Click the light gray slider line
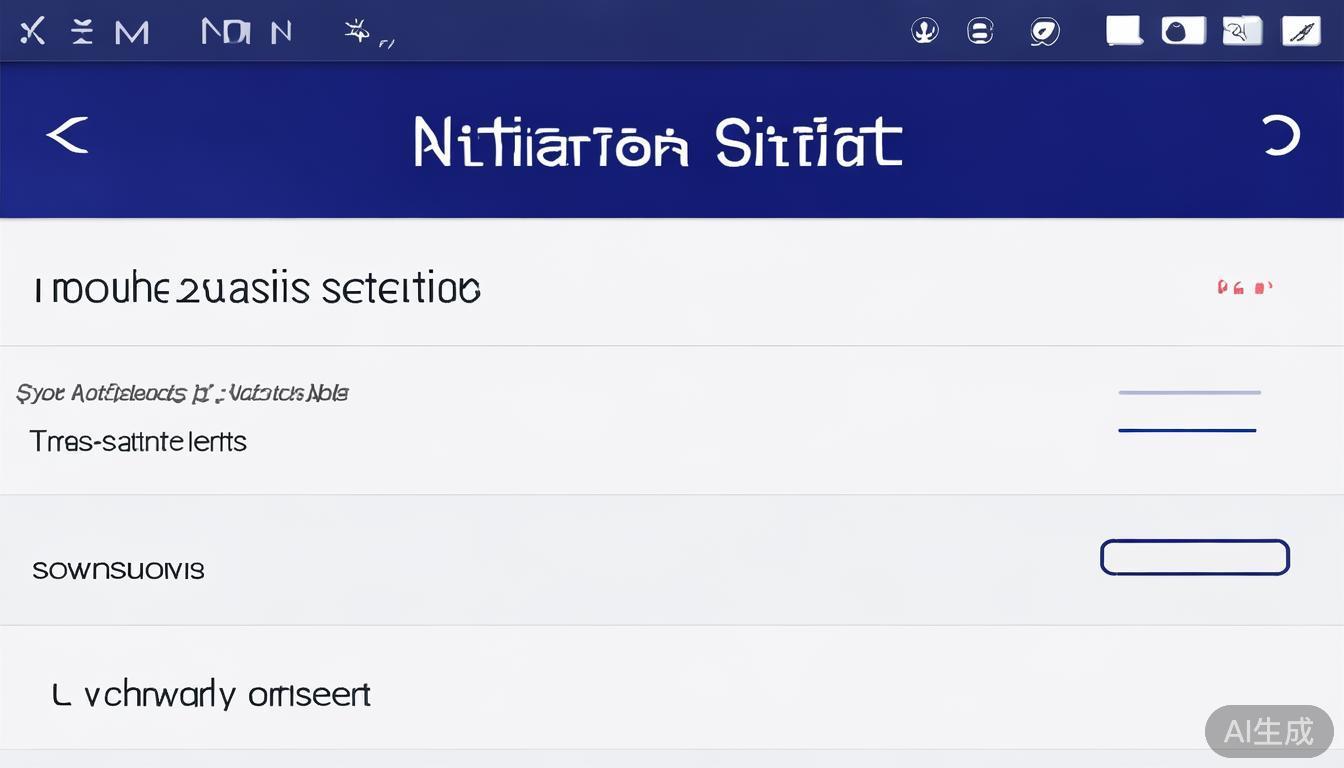1344x768 pixels. [x=1189, y=393]
